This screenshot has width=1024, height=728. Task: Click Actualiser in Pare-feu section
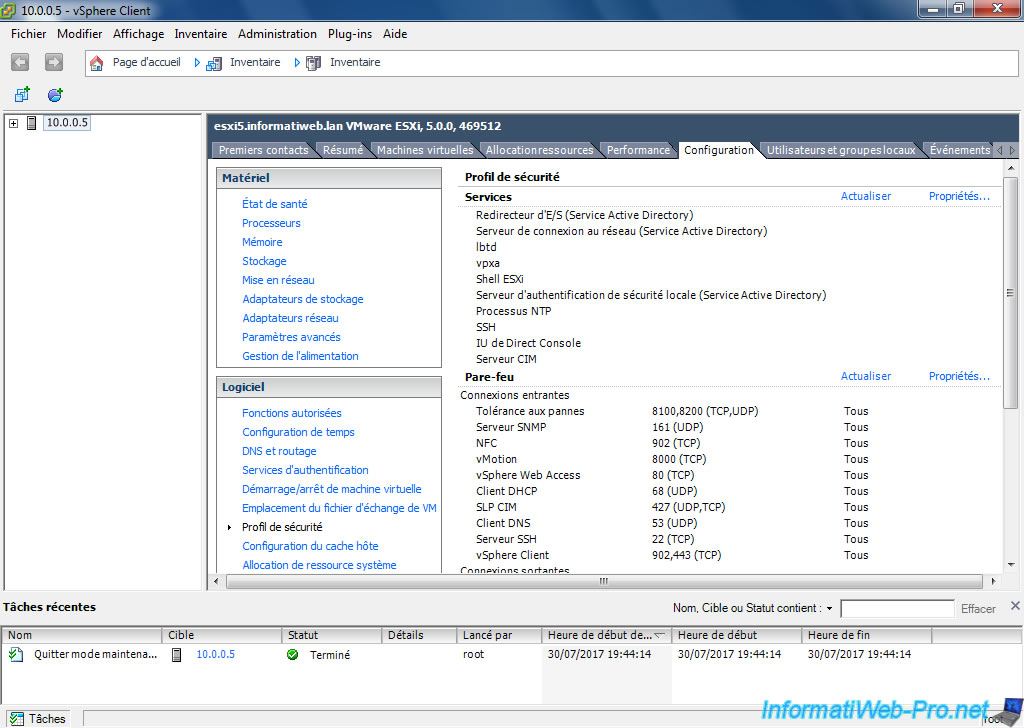pyautogui.click(x=865, y=376)
